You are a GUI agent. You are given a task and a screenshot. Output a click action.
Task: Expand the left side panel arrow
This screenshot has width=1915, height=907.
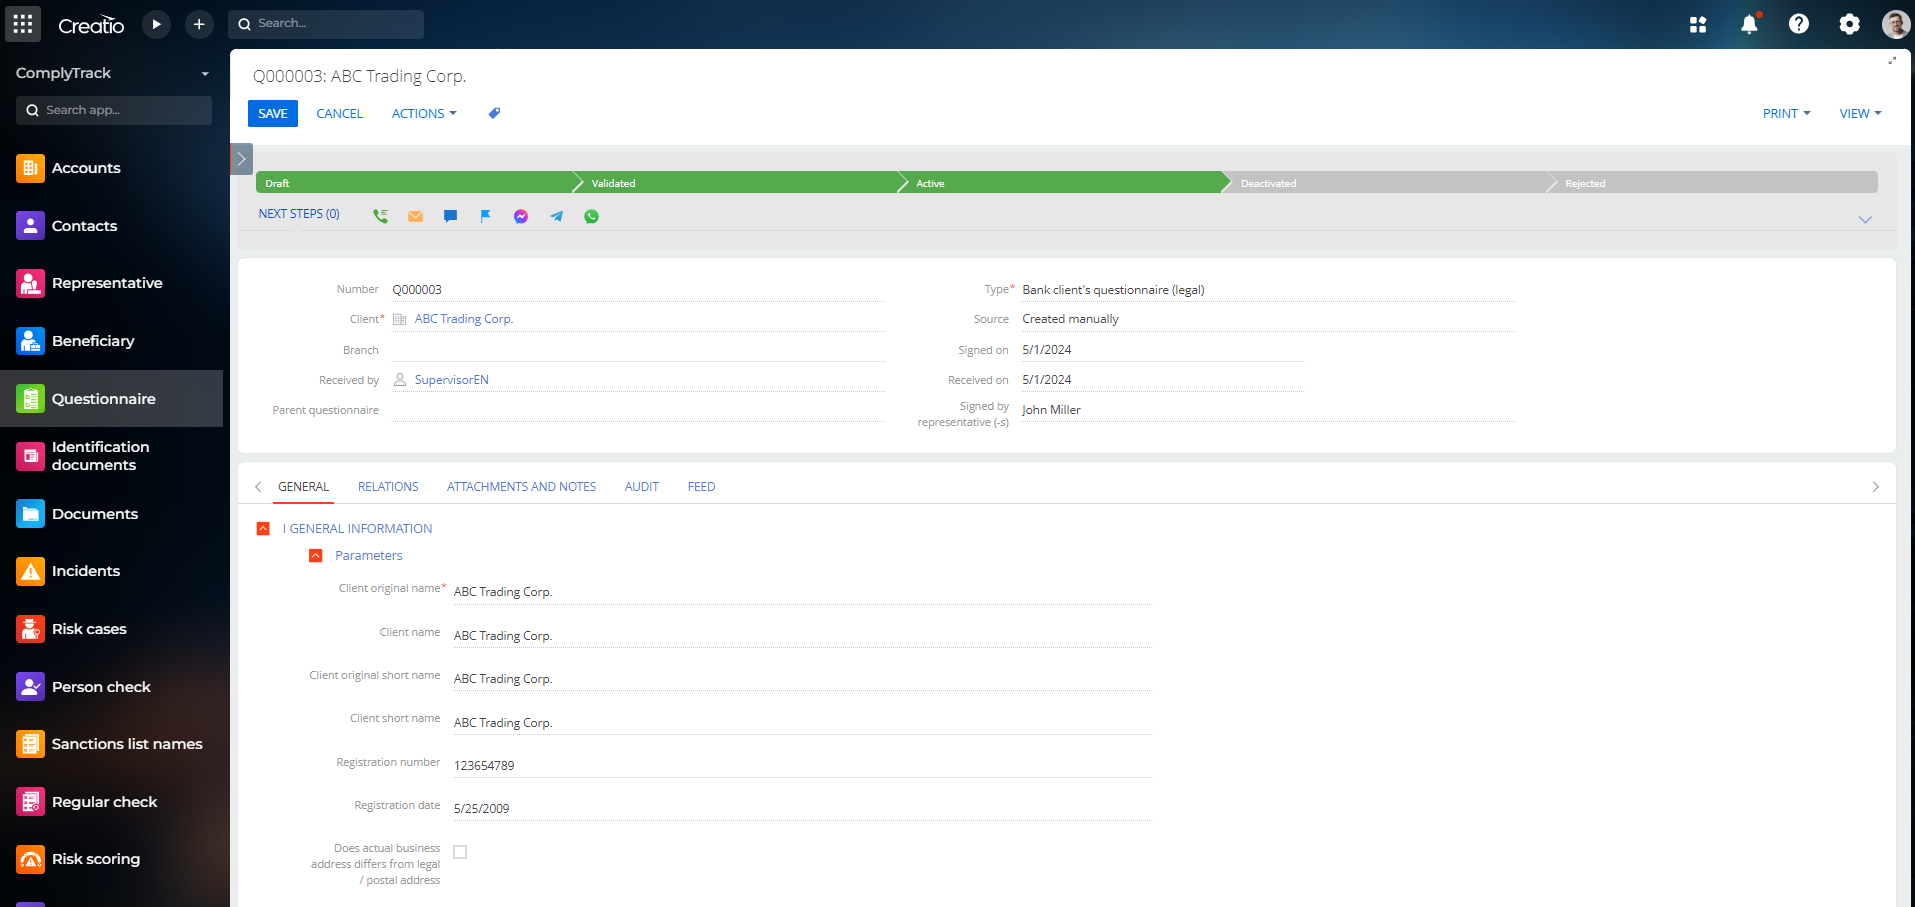[x=241, y=159]
